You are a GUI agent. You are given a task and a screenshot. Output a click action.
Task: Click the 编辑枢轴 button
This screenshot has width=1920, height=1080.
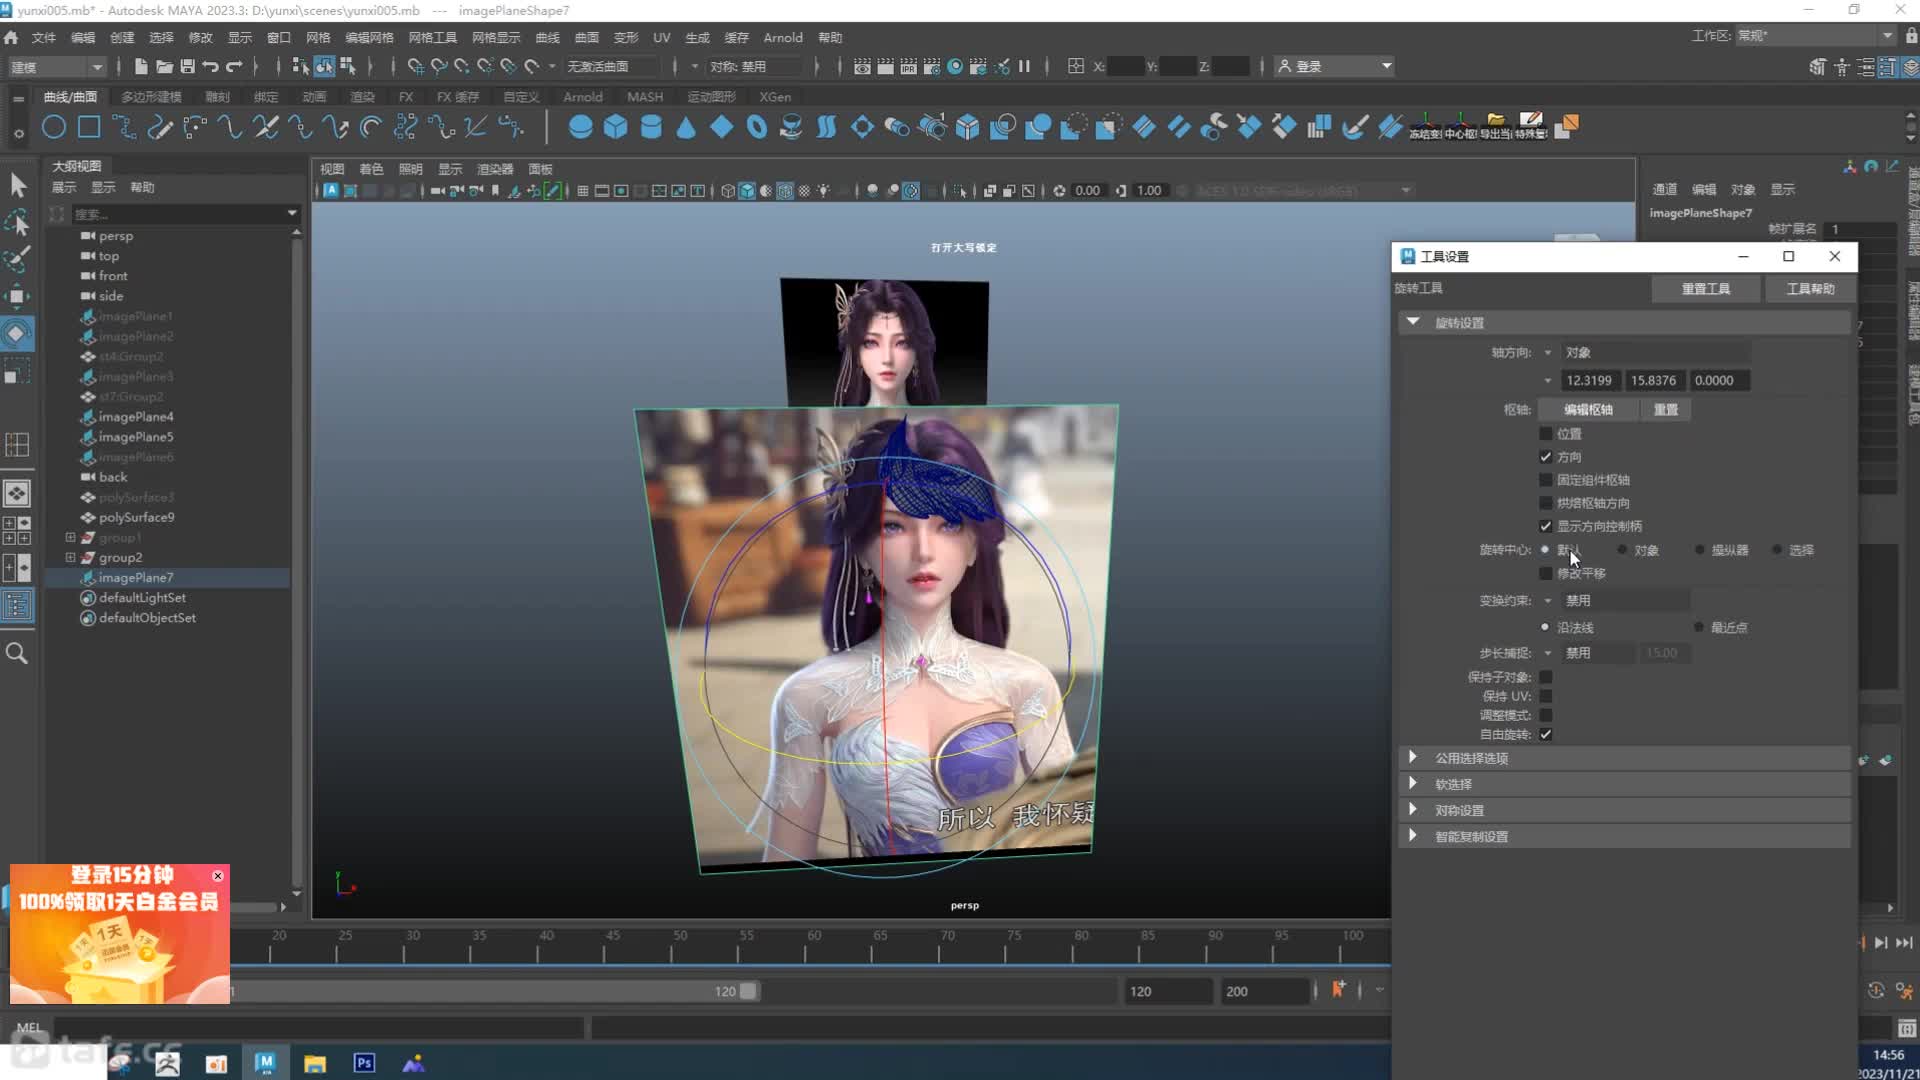tap(1588, 410)
